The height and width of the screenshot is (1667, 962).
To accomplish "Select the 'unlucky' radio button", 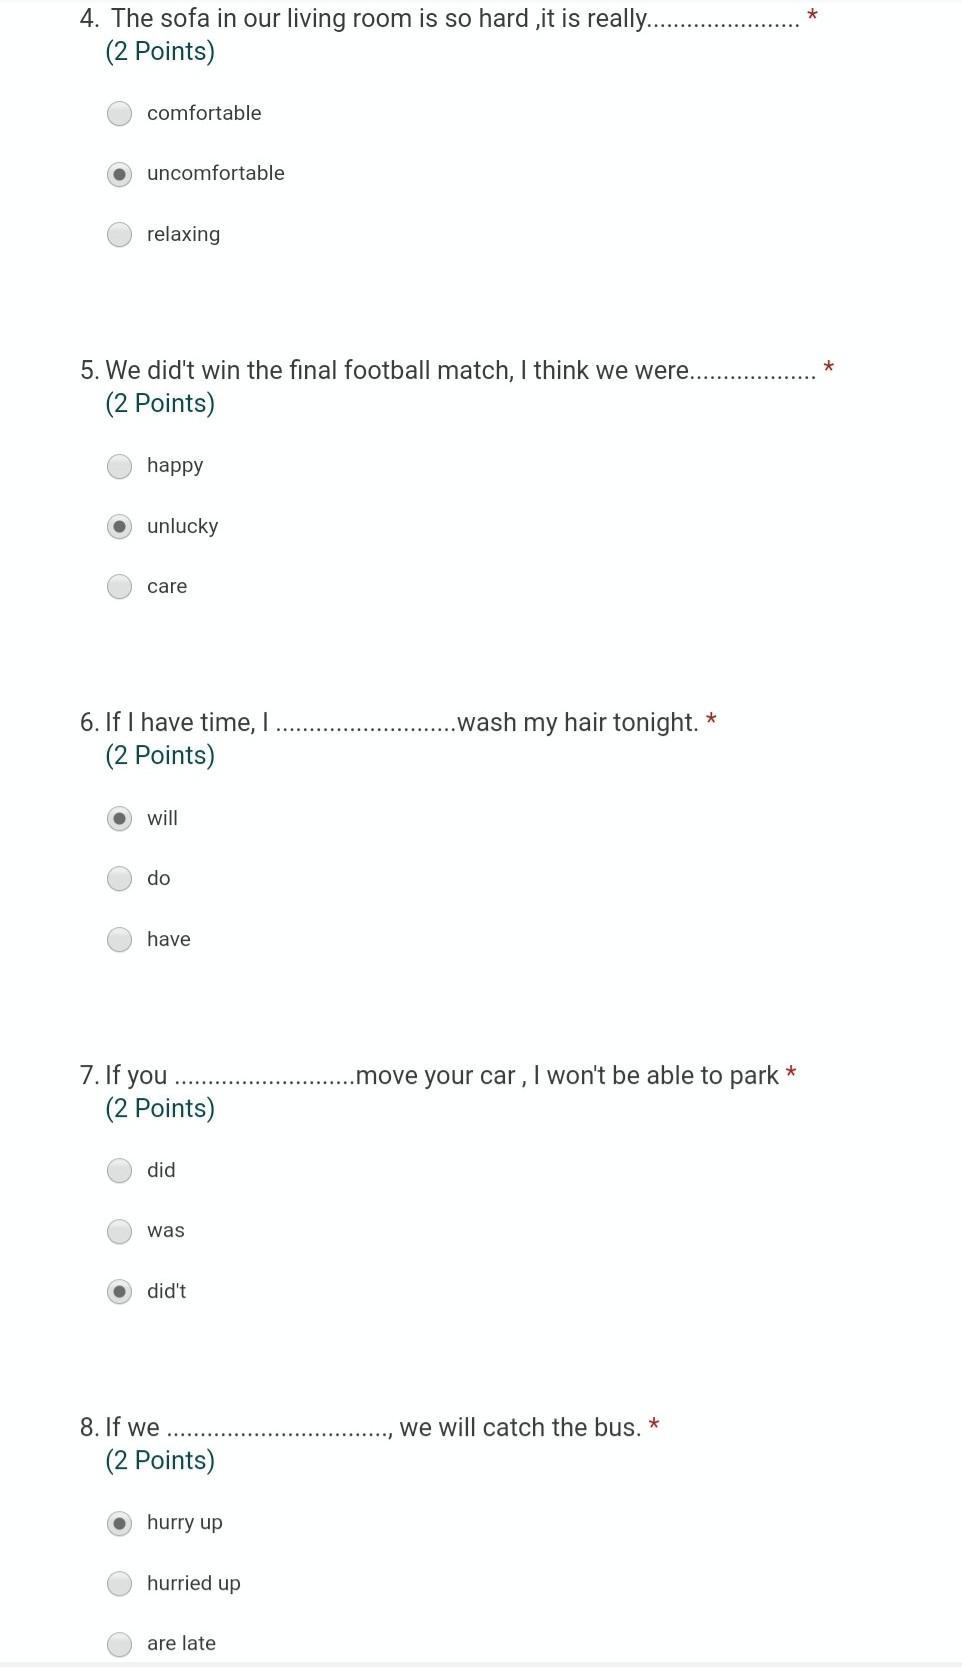I will click(120, 526).
